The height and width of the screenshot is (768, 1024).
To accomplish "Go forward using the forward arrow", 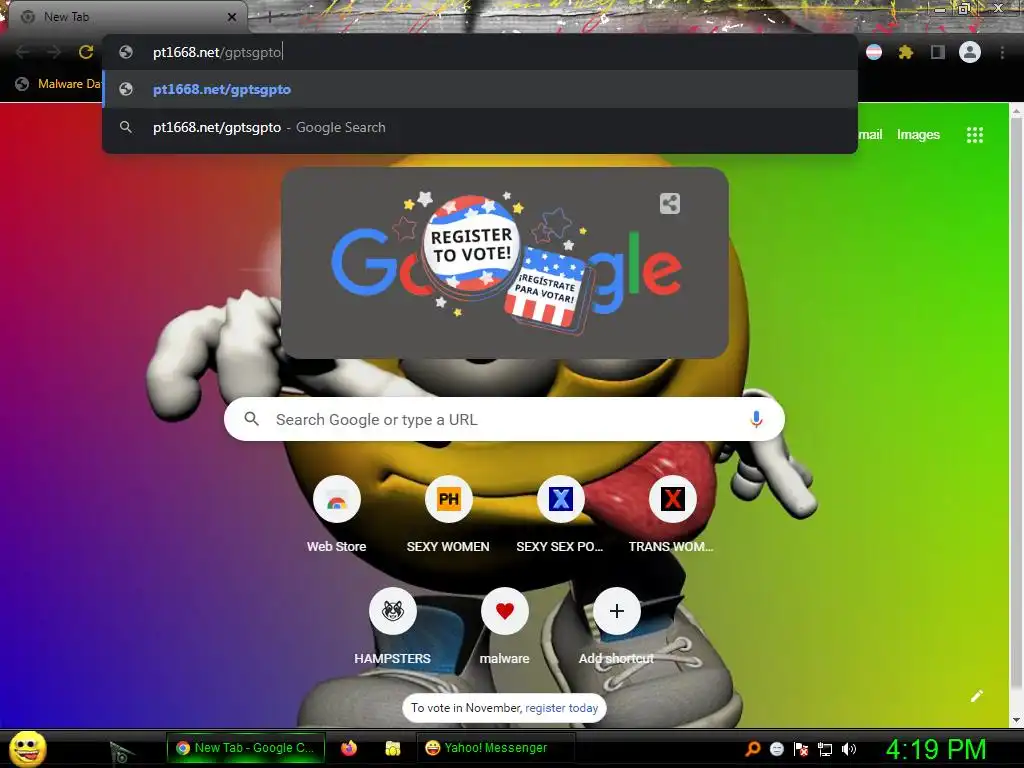I will click(x=54, y=52).
